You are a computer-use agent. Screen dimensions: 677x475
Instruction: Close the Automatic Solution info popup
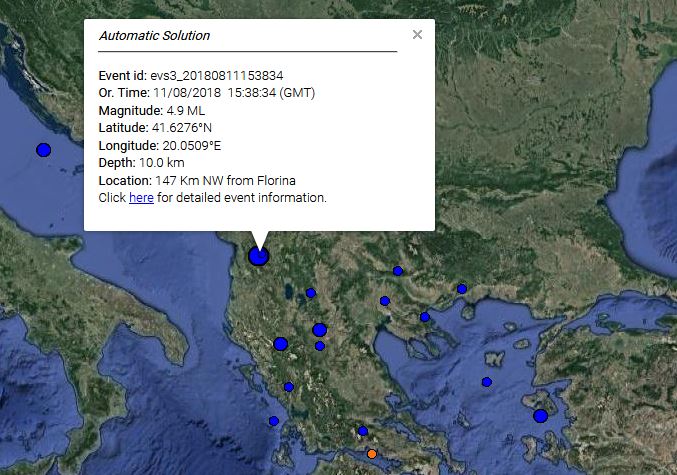tap(417, 35)
